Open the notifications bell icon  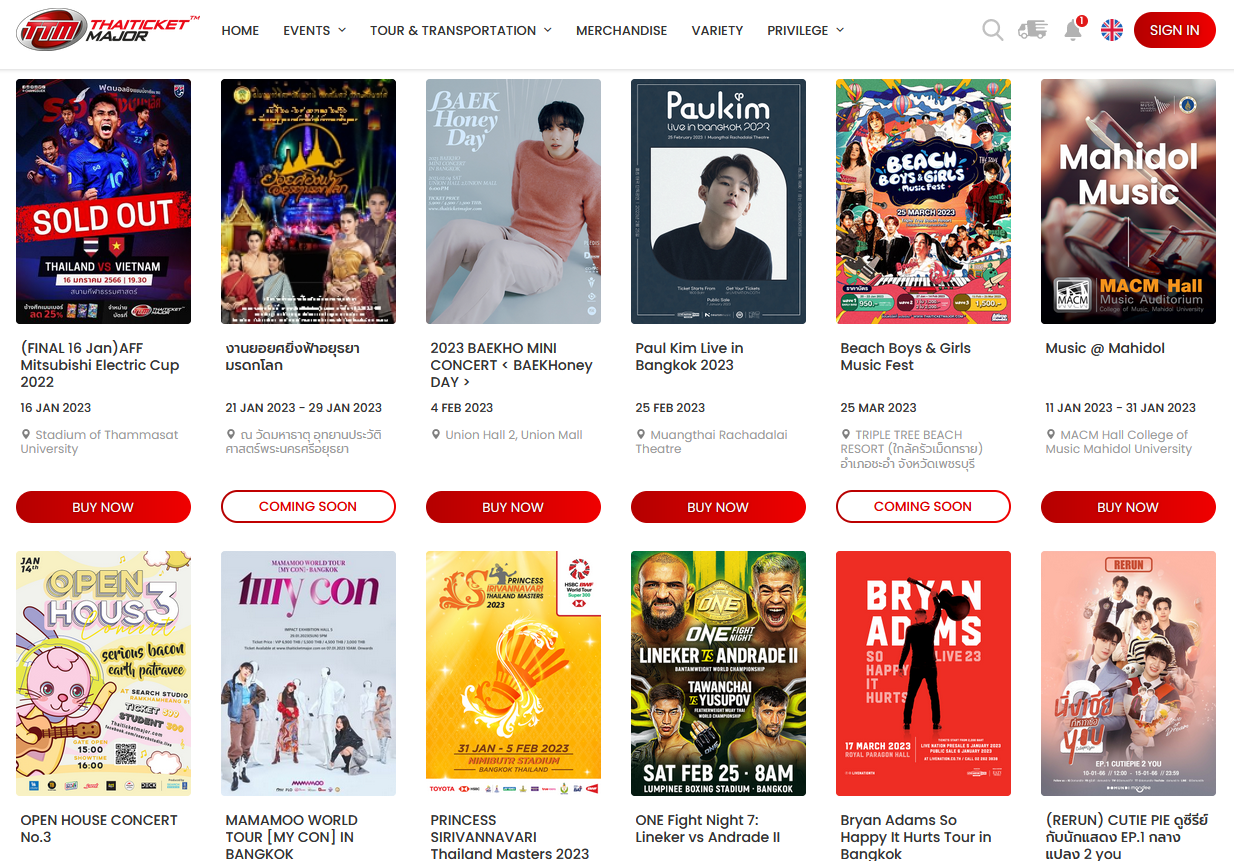1073,30
